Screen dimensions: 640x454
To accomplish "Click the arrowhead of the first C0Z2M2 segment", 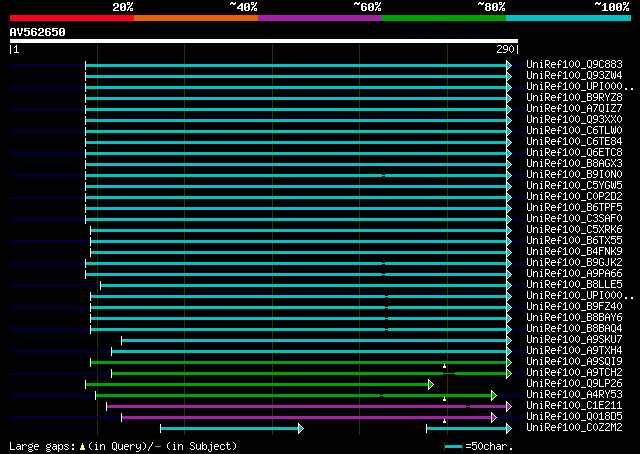I will pos(301,428).
